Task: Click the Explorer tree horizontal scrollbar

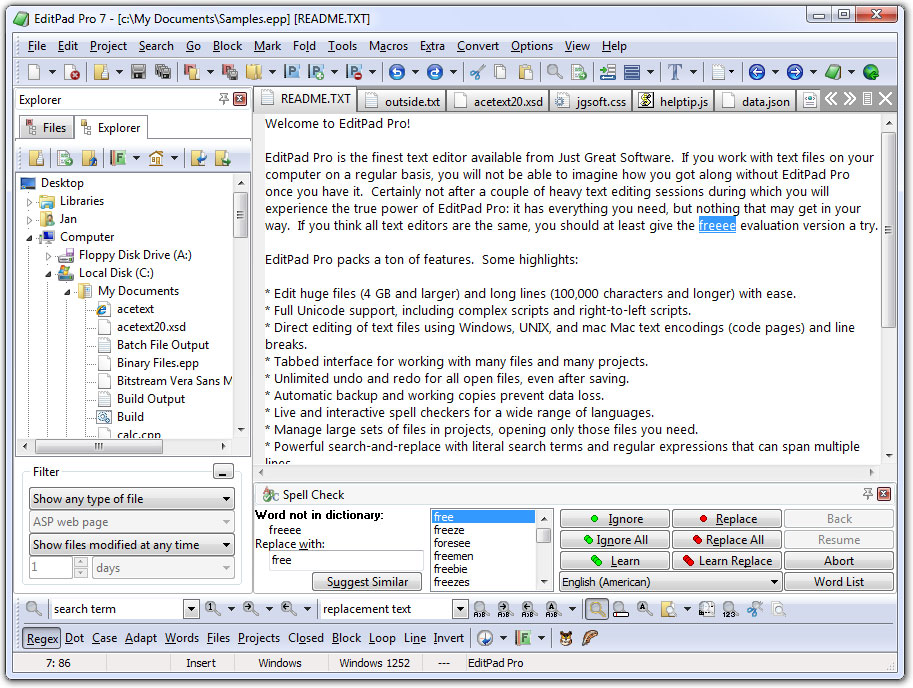Action: tap(98, 446)
